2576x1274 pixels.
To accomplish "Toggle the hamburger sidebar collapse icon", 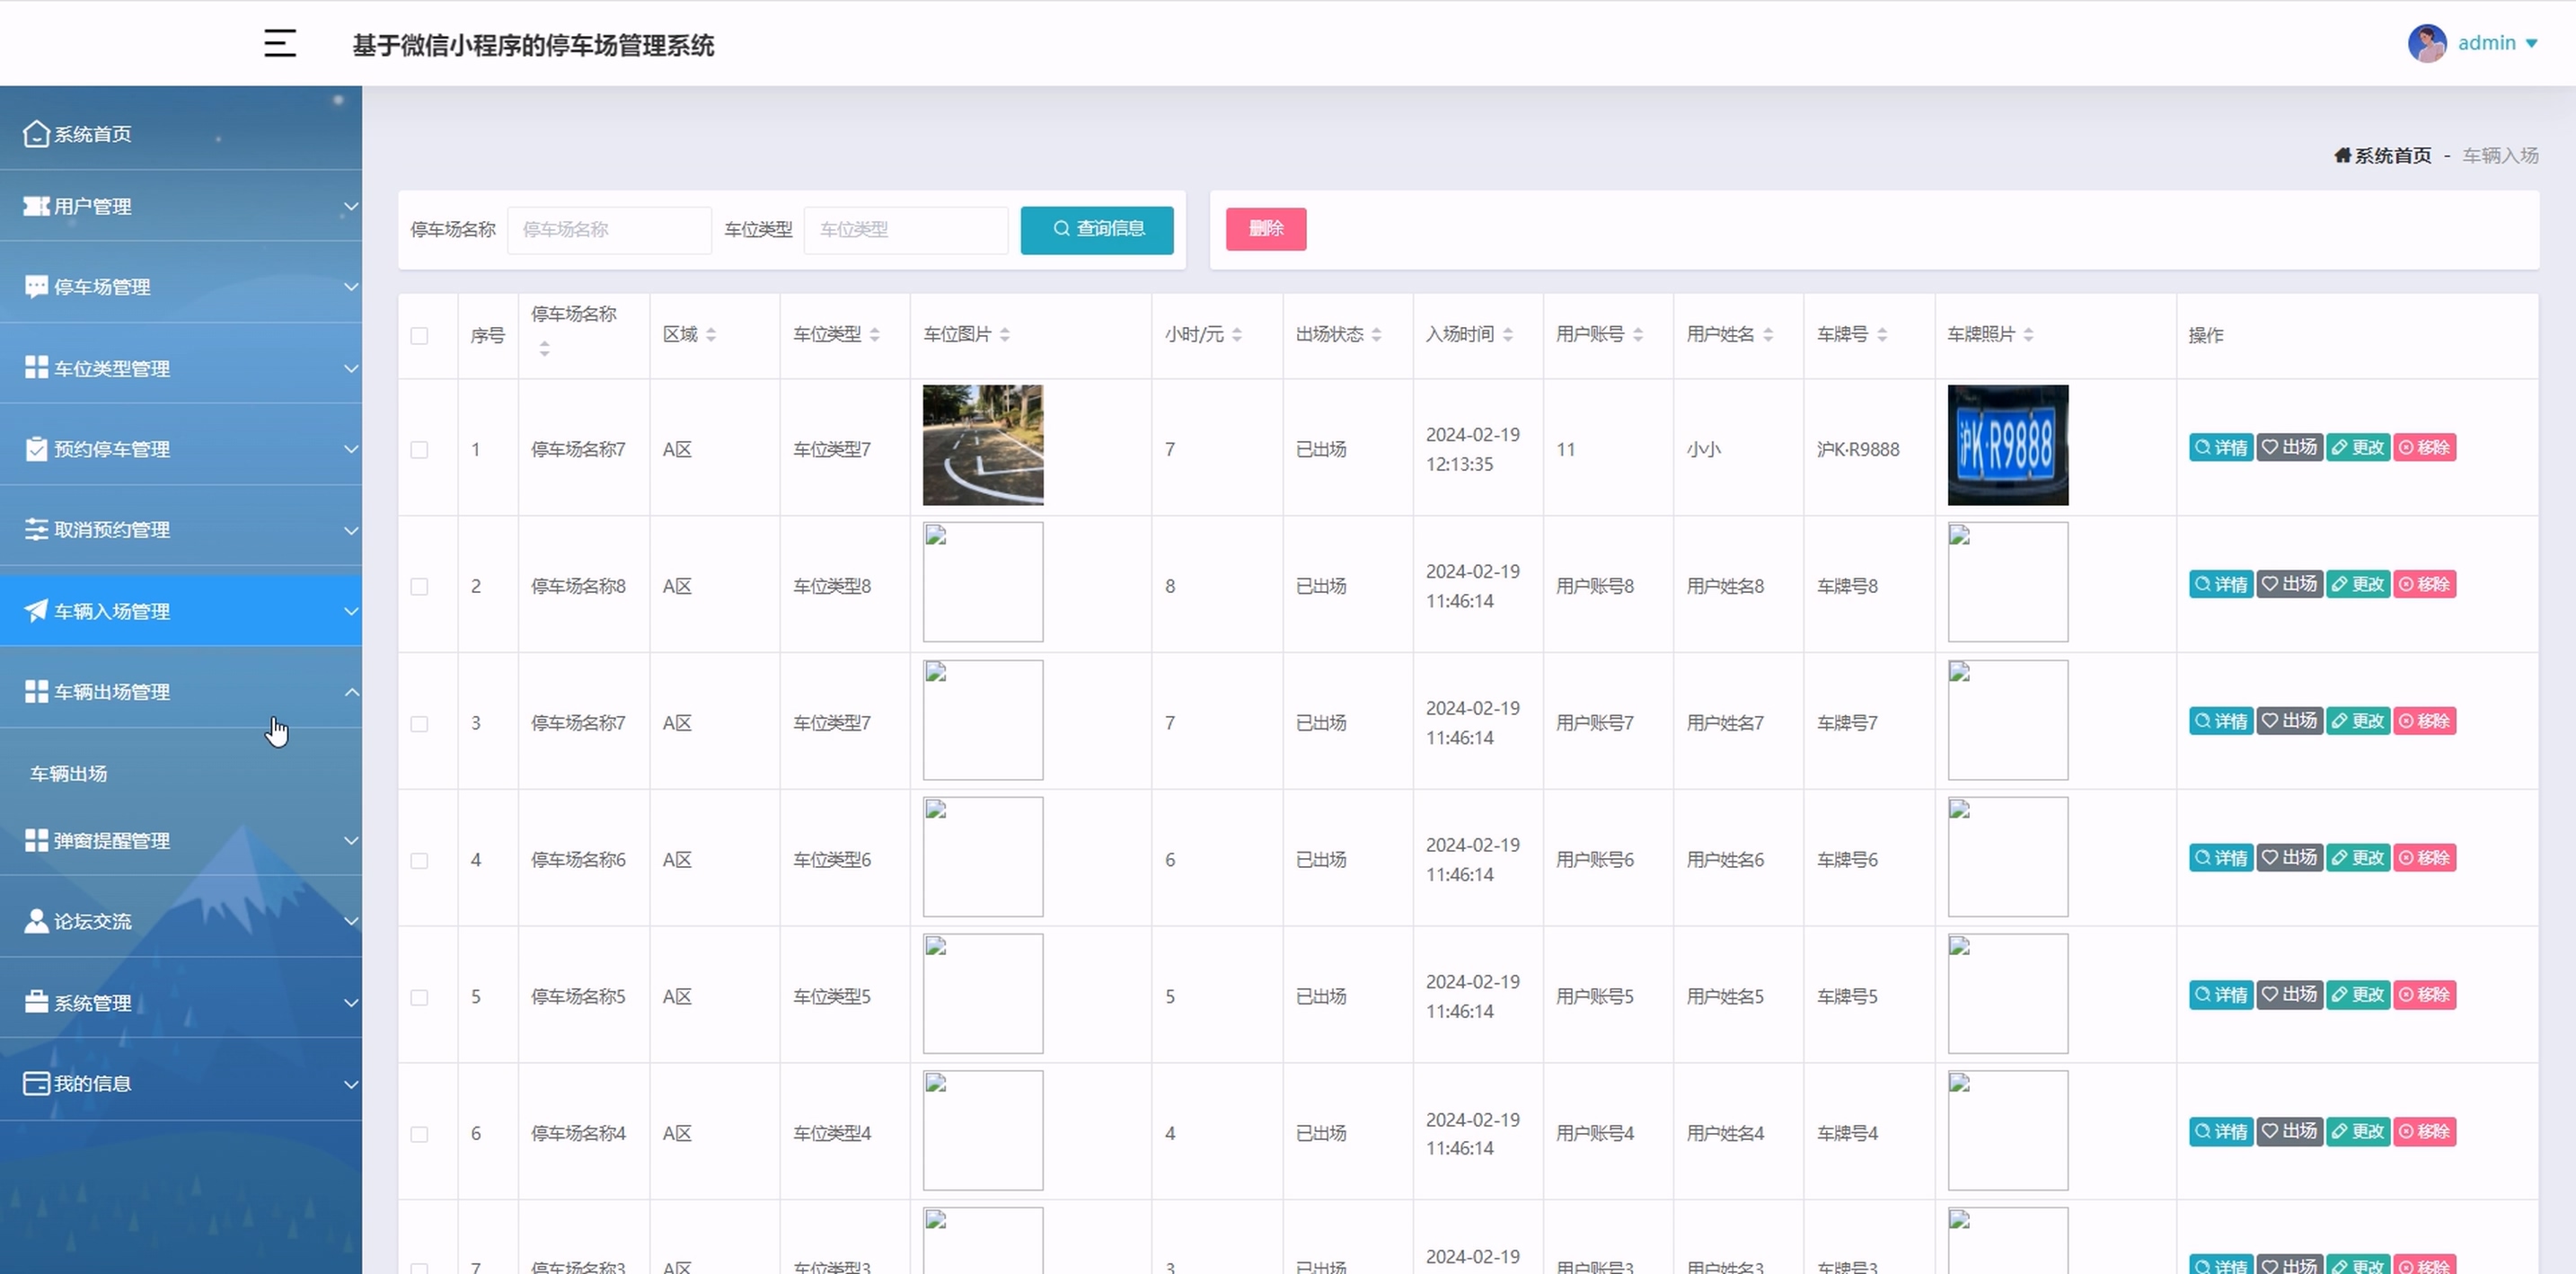I will click(279, 43).
